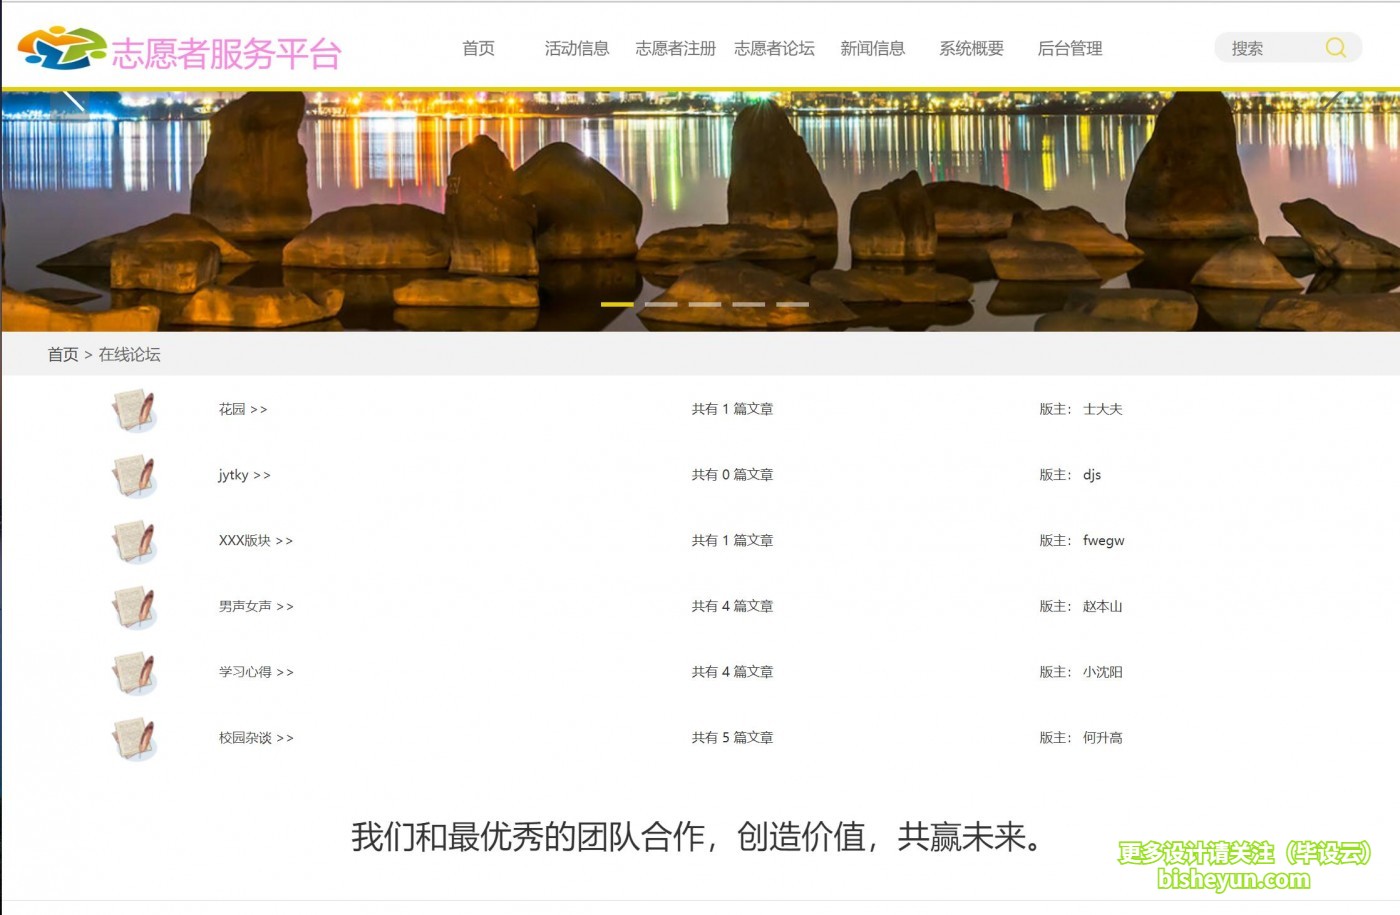Viewport: 1400px width, 915px height.
Task: Click the 志愿者服务平台 logo icon
Action: coord(62,48)
